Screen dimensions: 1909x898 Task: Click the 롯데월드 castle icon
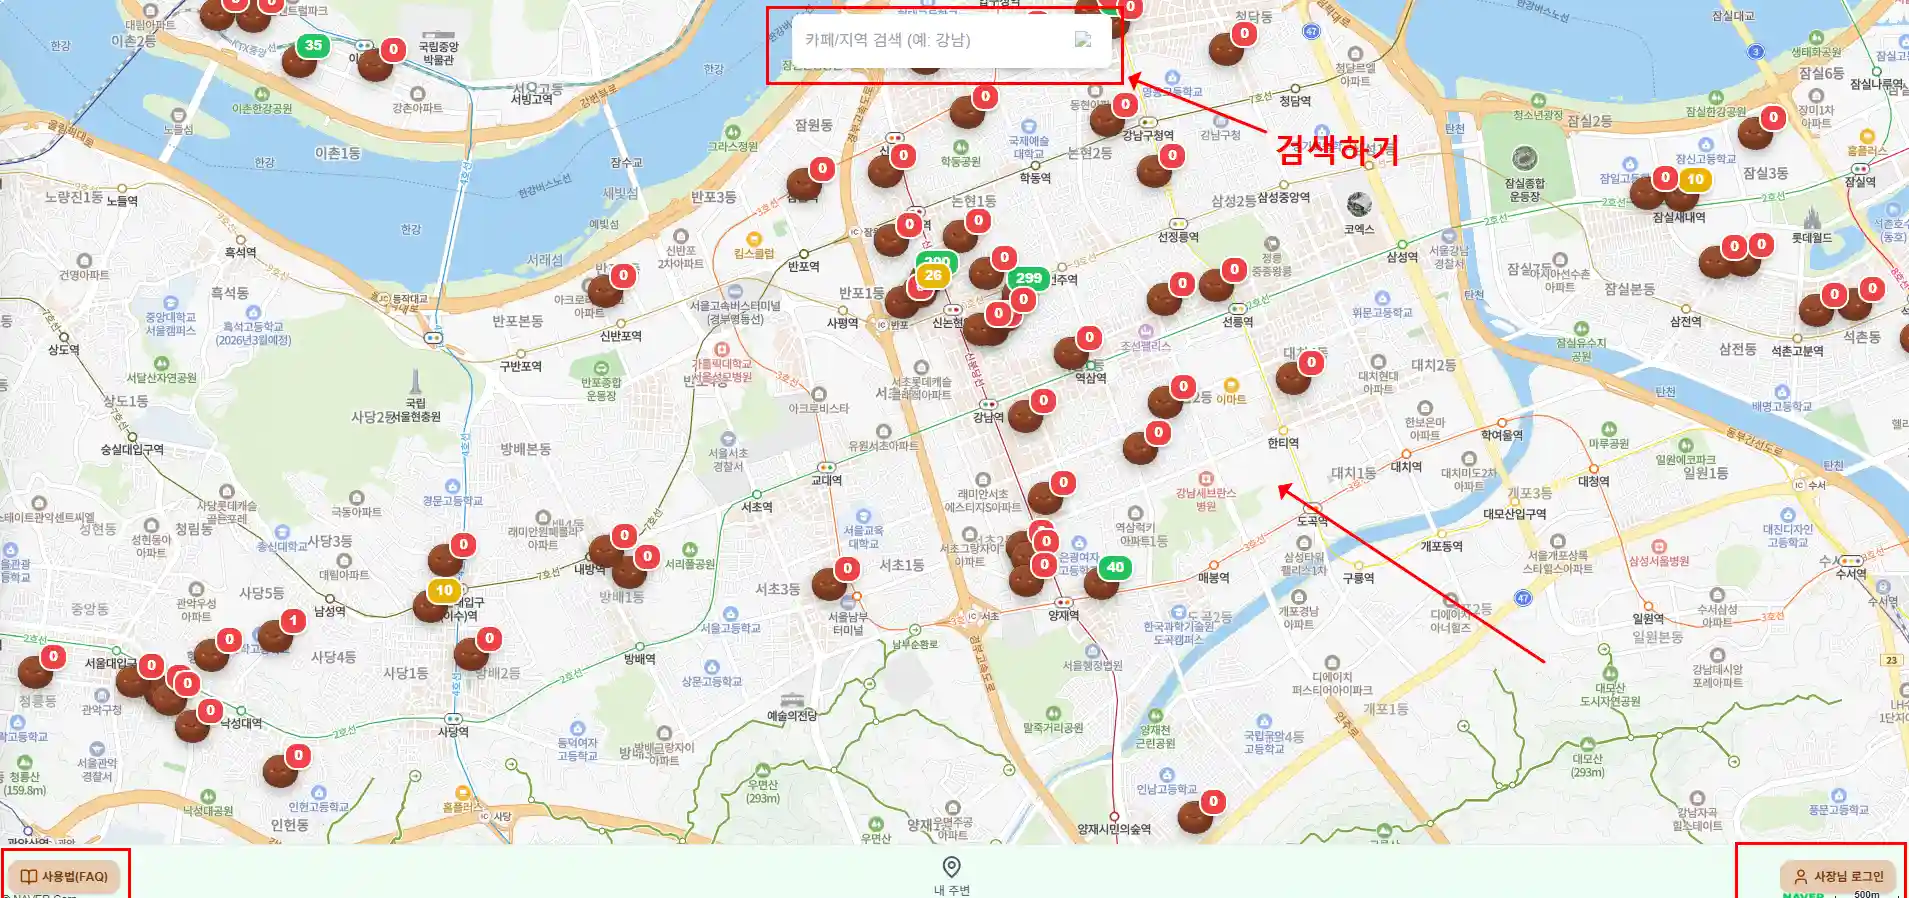click(1812, 217)
